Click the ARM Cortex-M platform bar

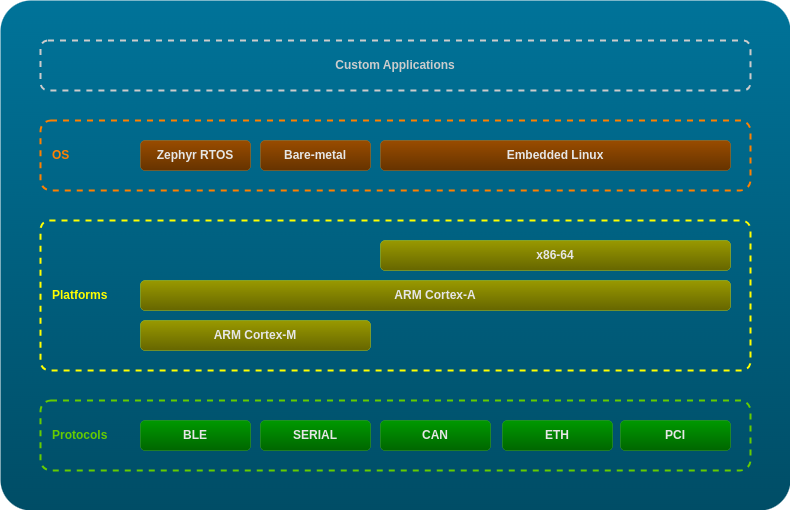(x=255, y=335)
